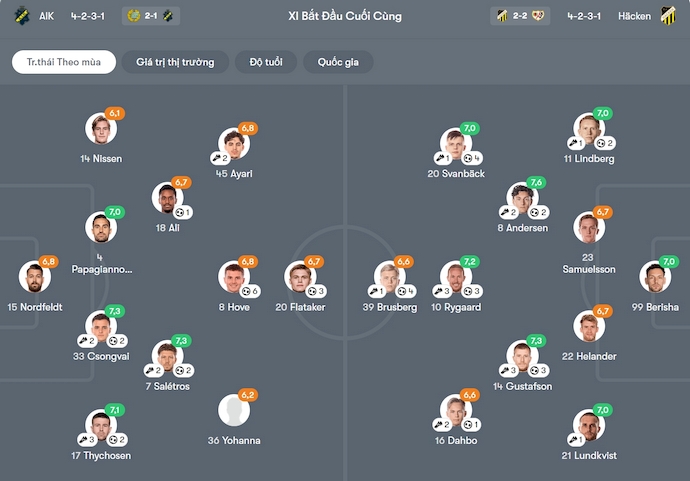Click Andersen's 7,6 rating badge
The image size is (690, 481).
coord(536,182)
